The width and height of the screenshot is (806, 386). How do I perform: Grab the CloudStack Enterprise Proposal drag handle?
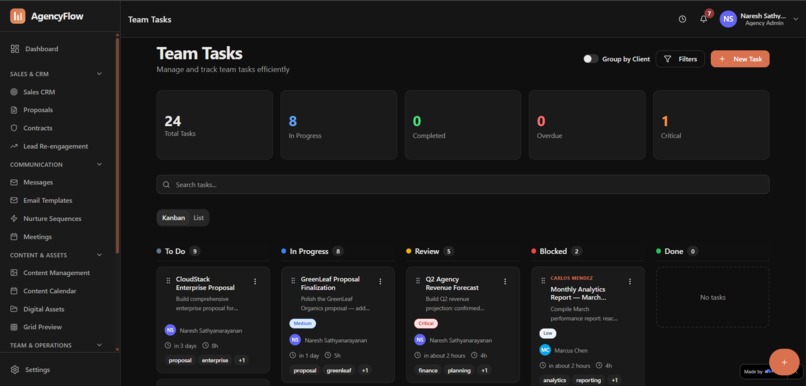coord(168,280)
